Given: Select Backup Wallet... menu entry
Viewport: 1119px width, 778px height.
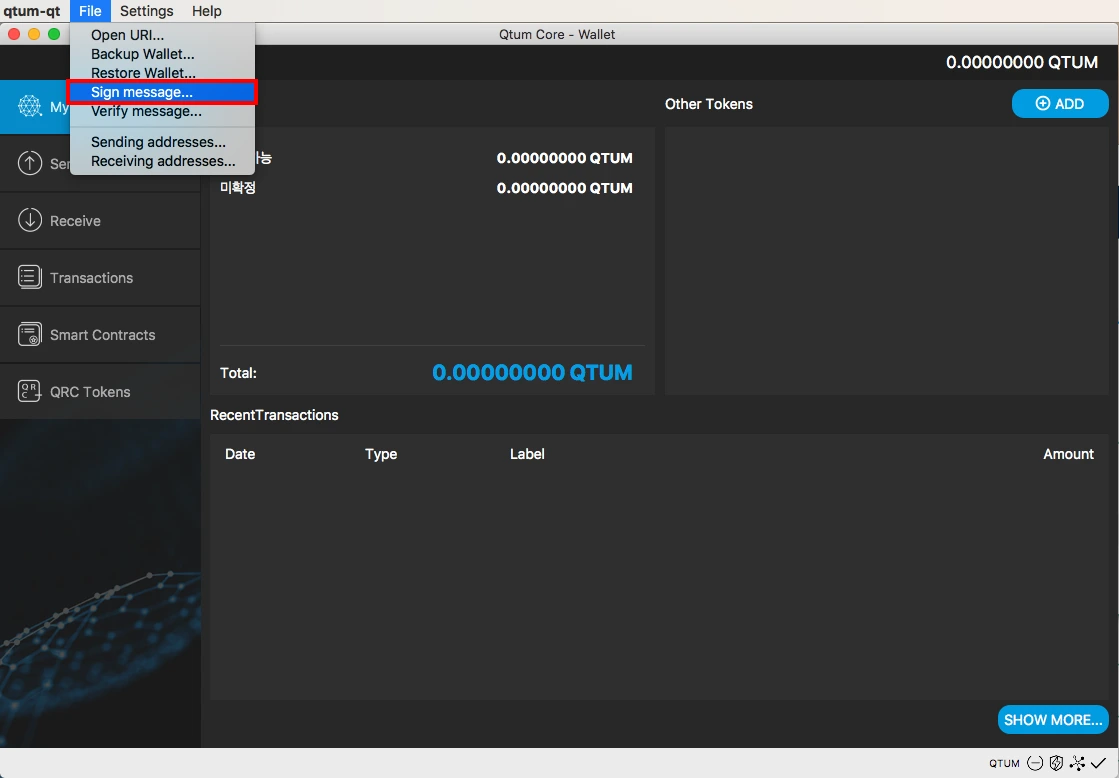Looking at the screenshot, I should click(162, 54).
